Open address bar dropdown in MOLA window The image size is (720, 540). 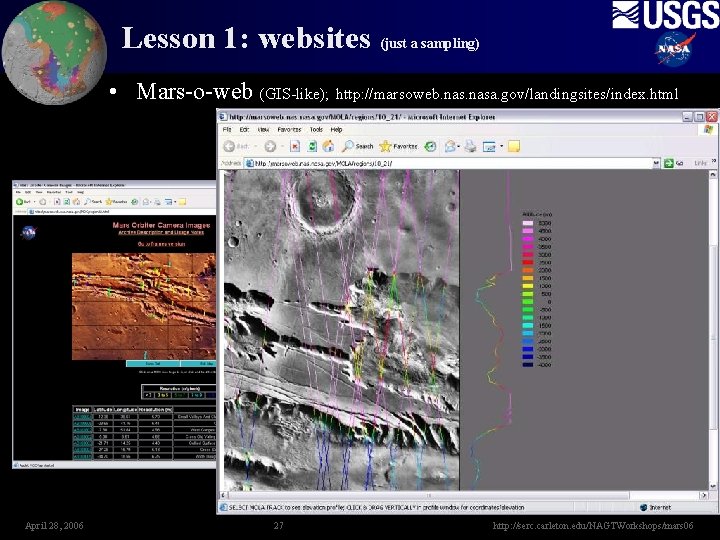[656, 163]
